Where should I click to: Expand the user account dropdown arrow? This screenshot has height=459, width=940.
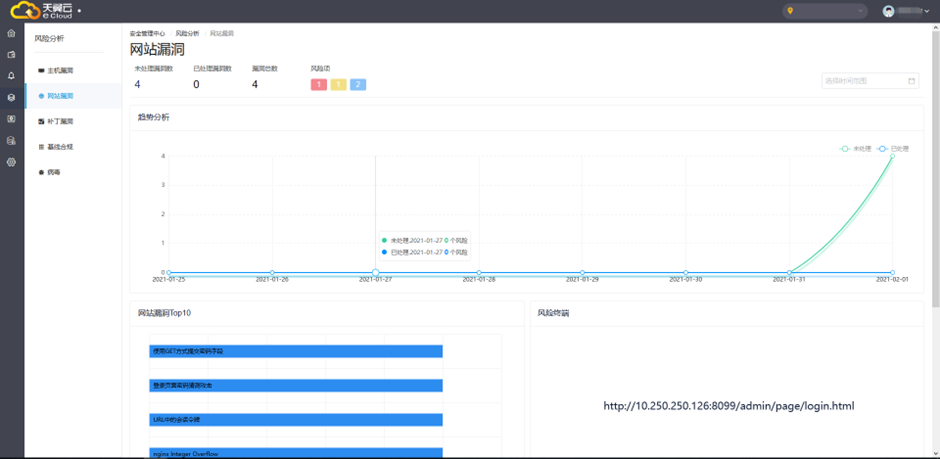point(929,11)
